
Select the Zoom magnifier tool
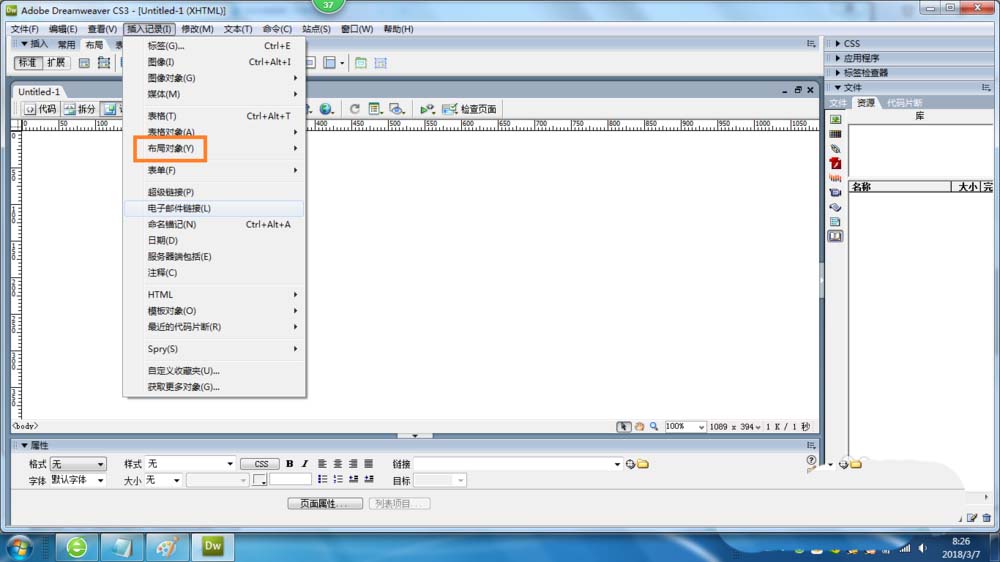pyautogui.click(x=654, y=427)
